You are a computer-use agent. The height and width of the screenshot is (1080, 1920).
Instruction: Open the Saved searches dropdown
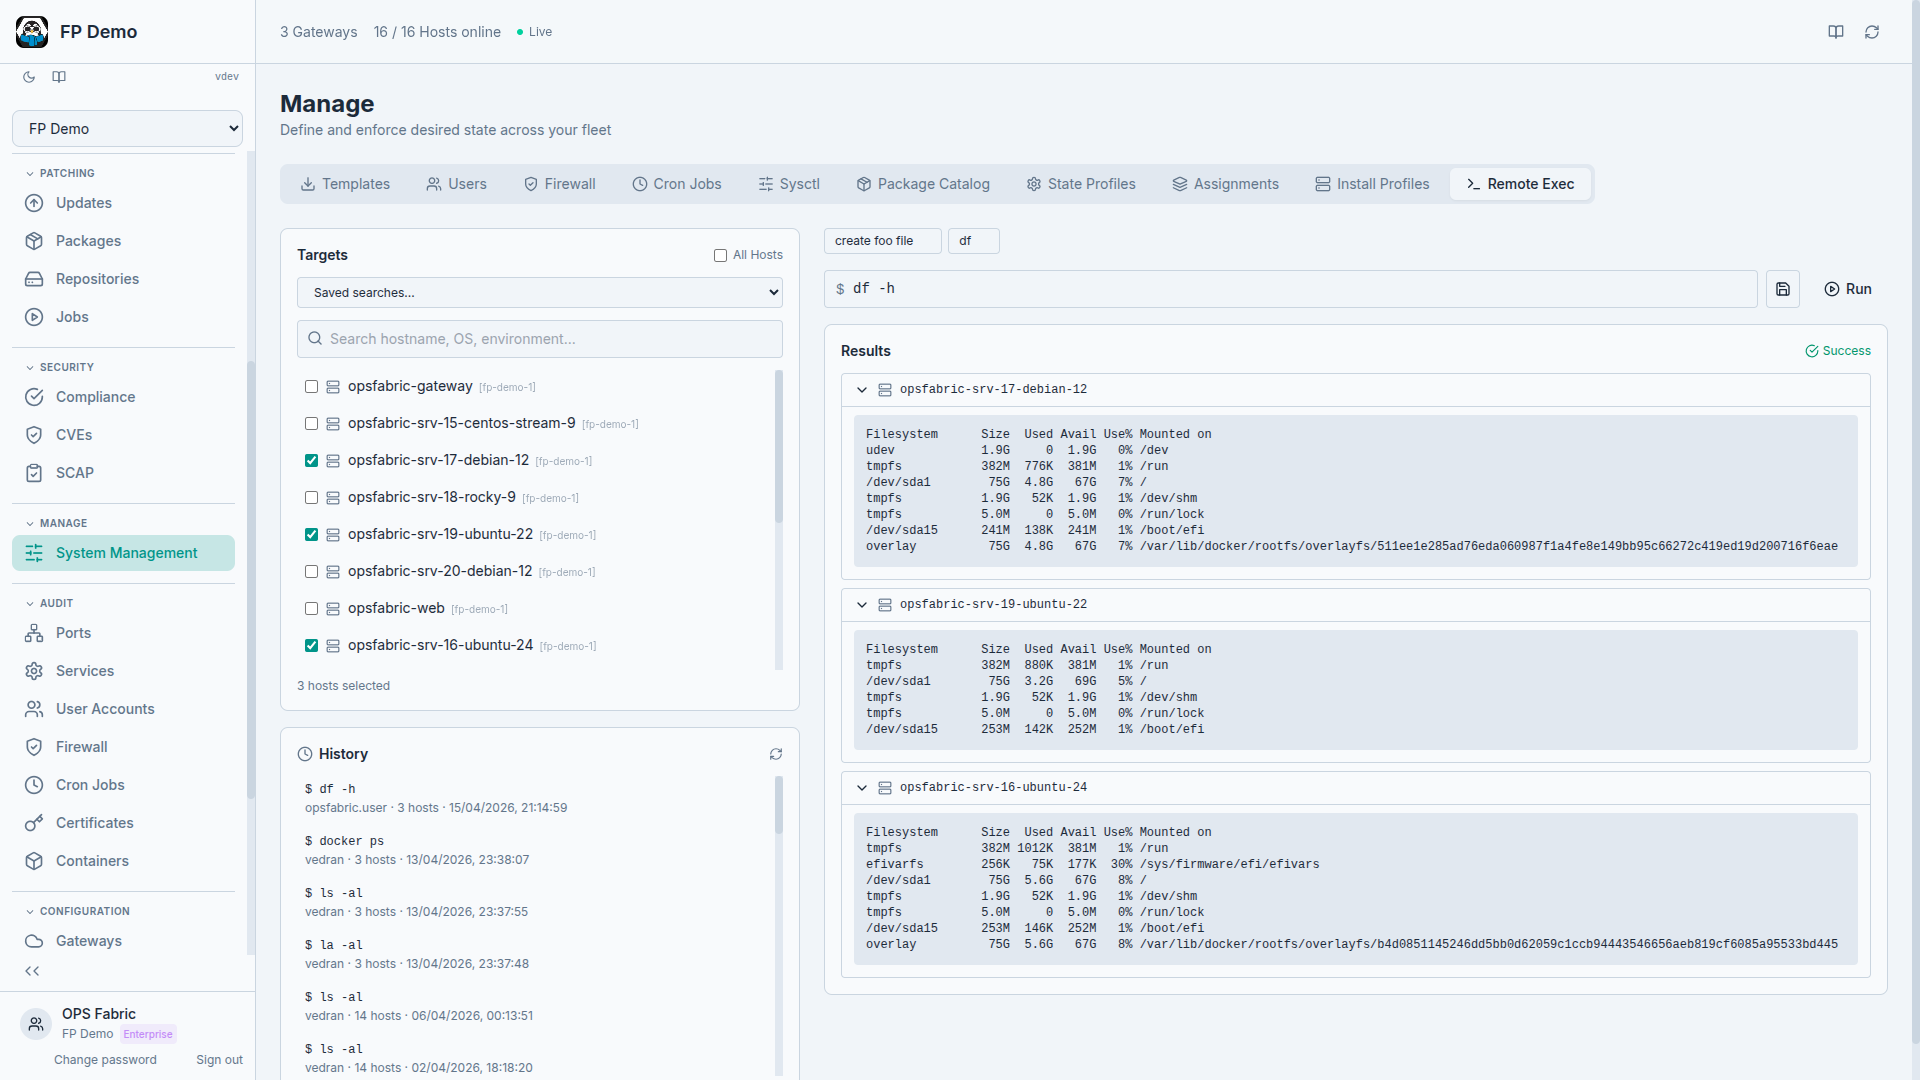(x=539, y=292)
